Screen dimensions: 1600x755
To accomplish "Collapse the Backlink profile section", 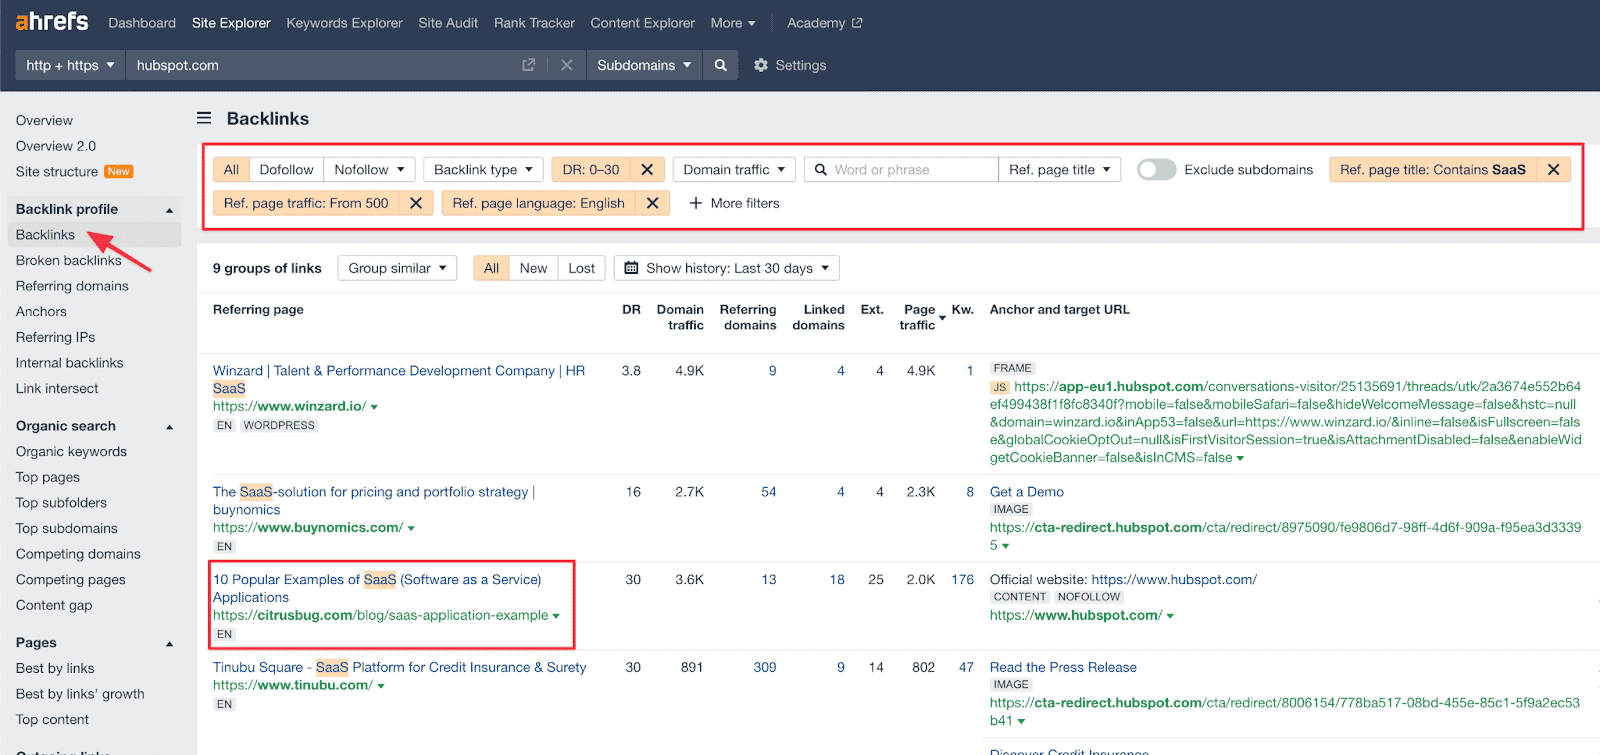I will (x=169, y=210).
